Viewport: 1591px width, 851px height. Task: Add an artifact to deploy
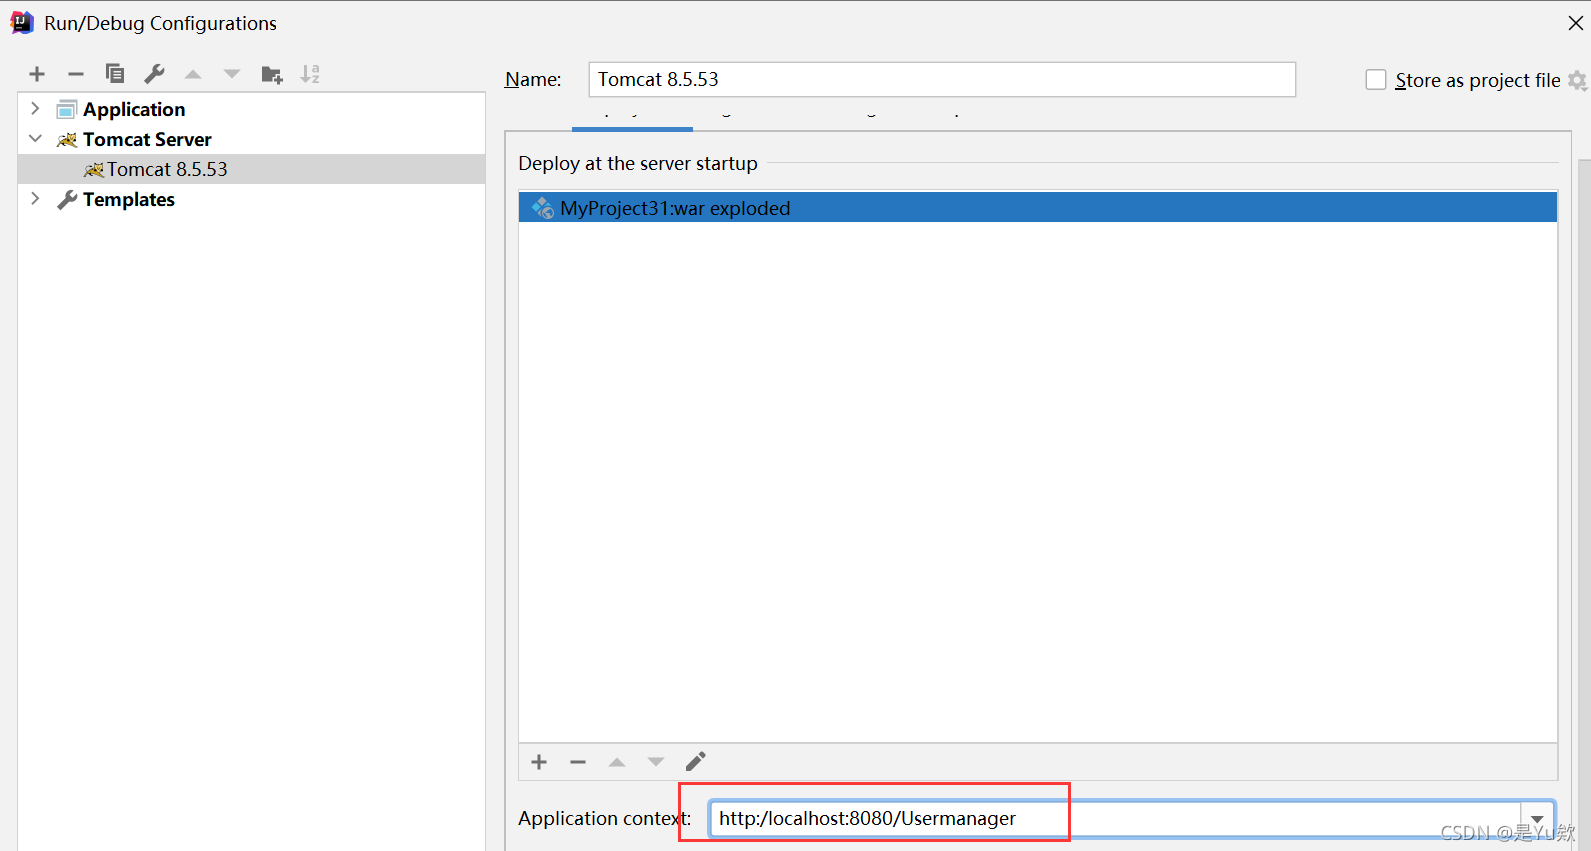click(539, 762)
